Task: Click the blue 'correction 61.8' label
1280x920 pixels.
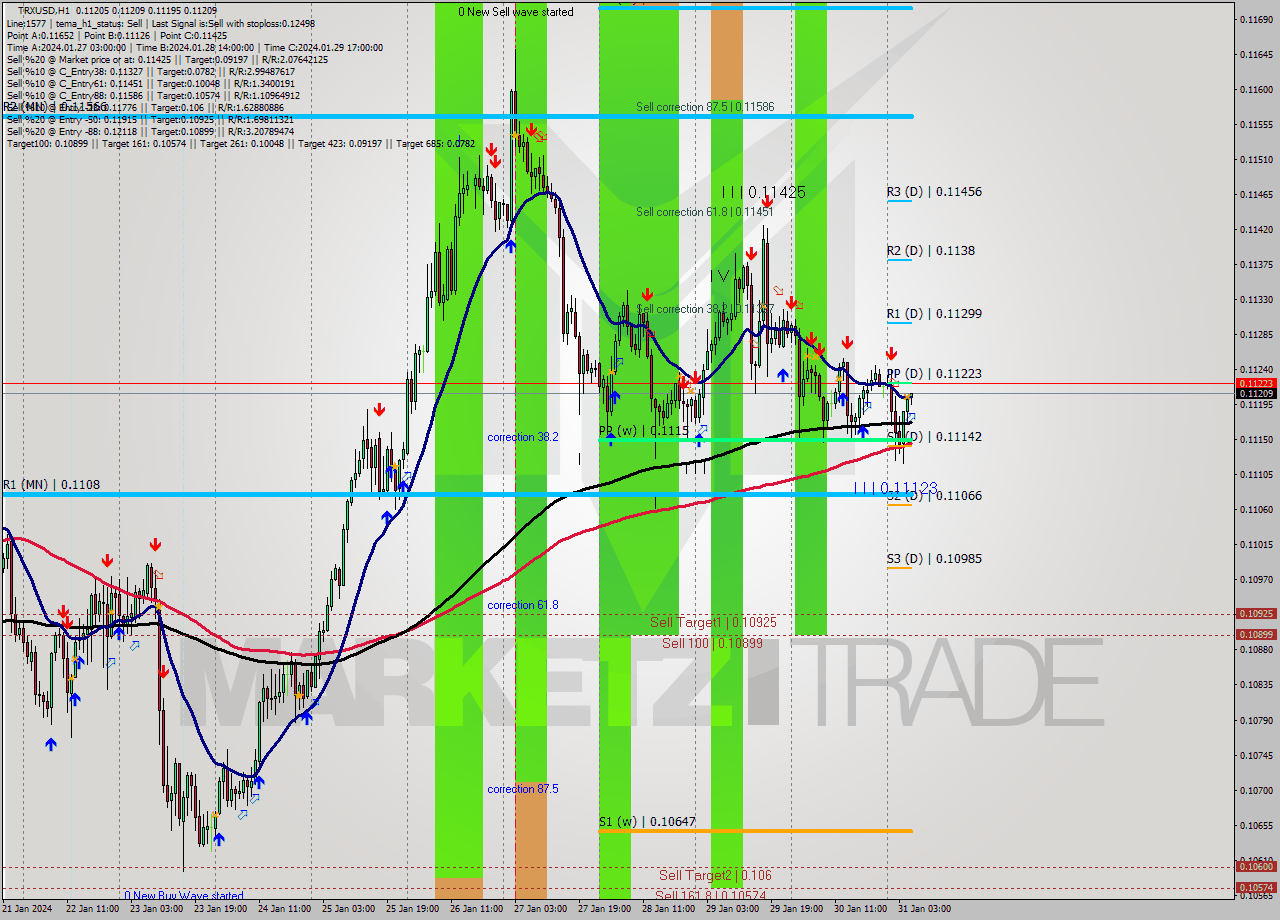Action: coord(523,606)
